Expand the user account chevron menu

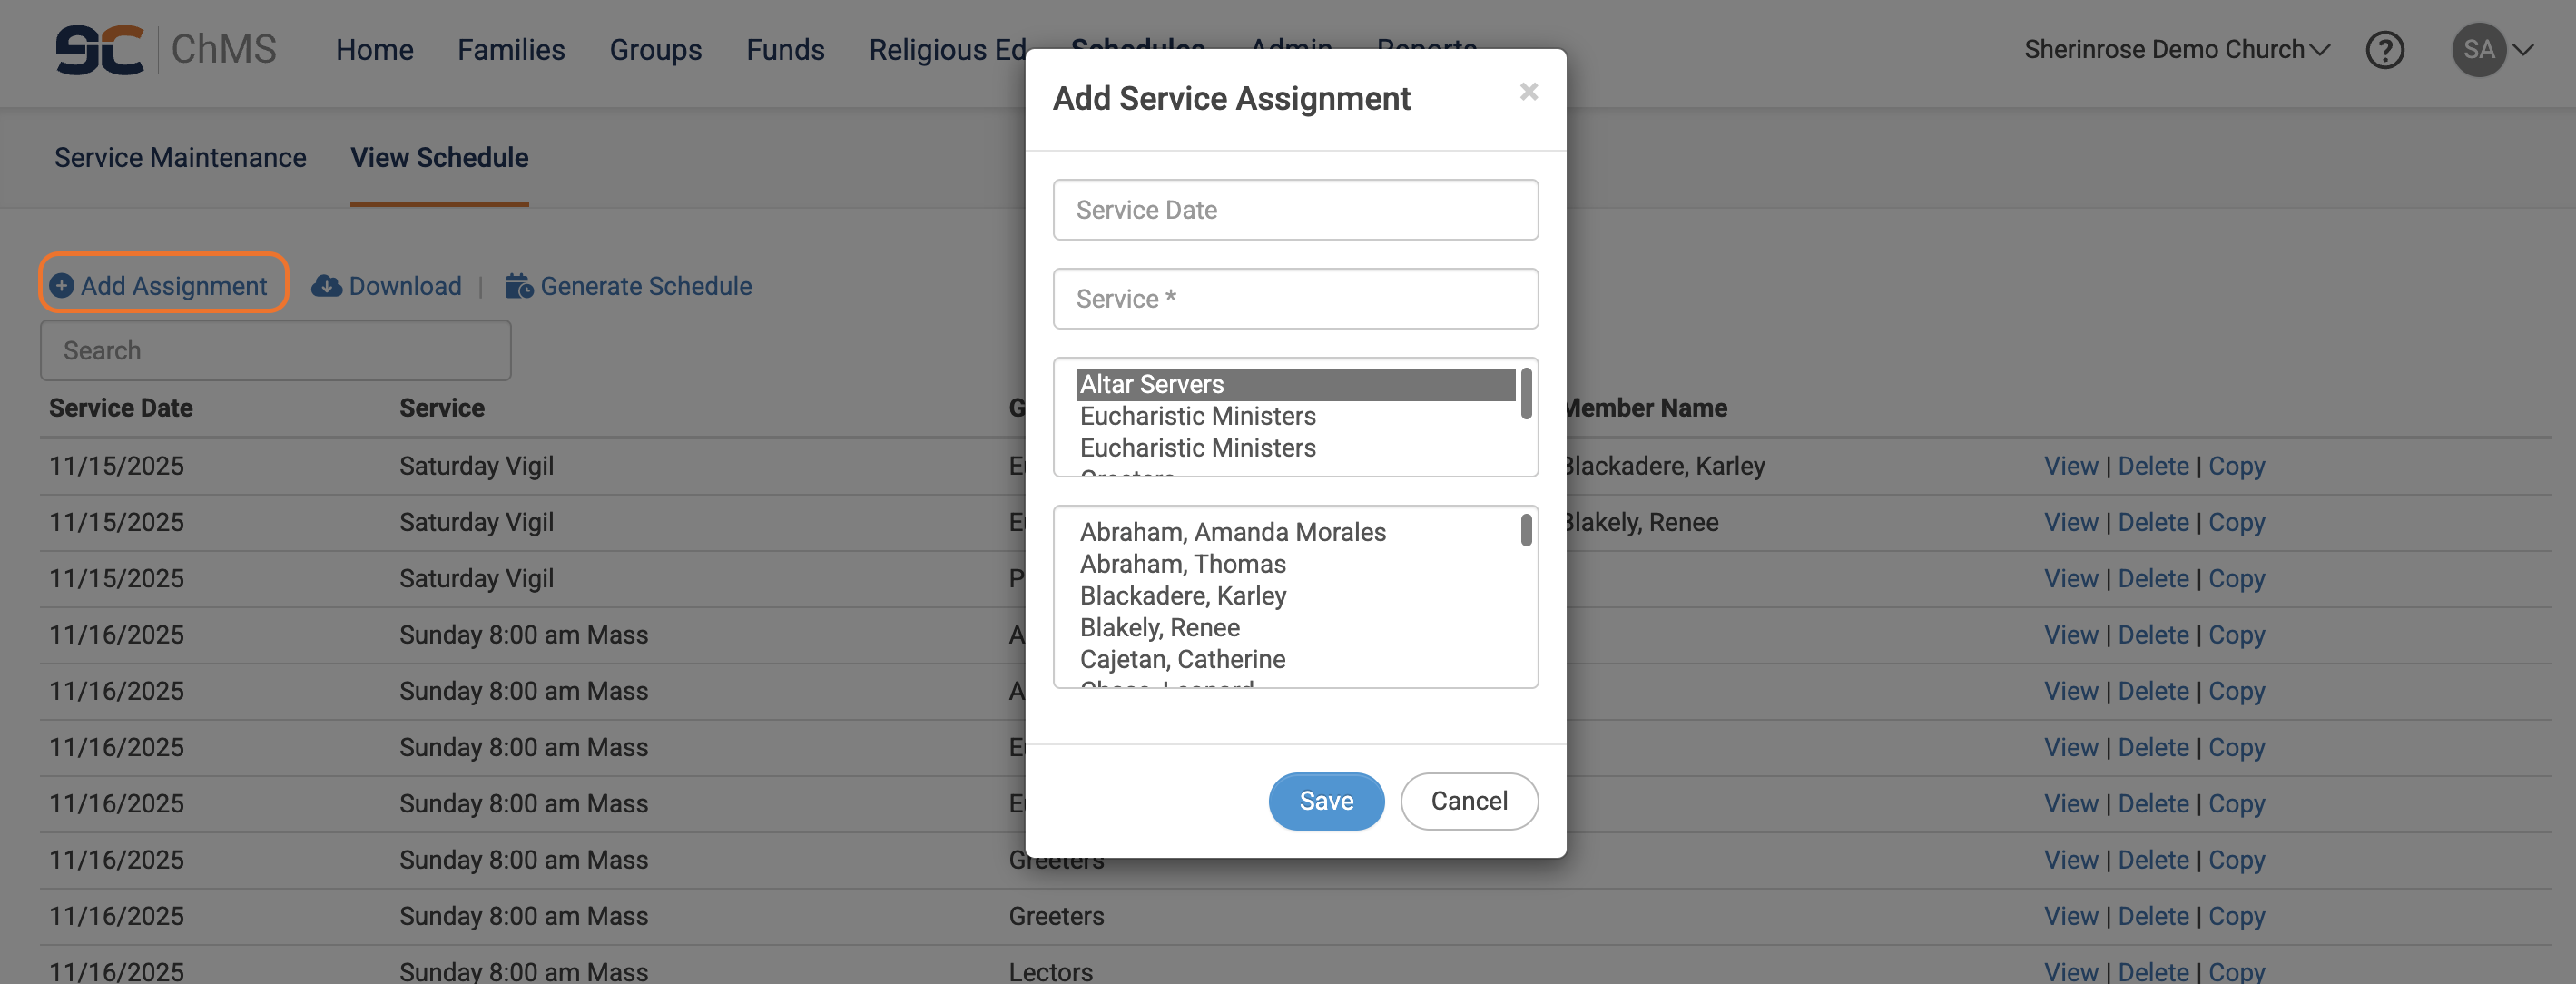coord(2523,49)
